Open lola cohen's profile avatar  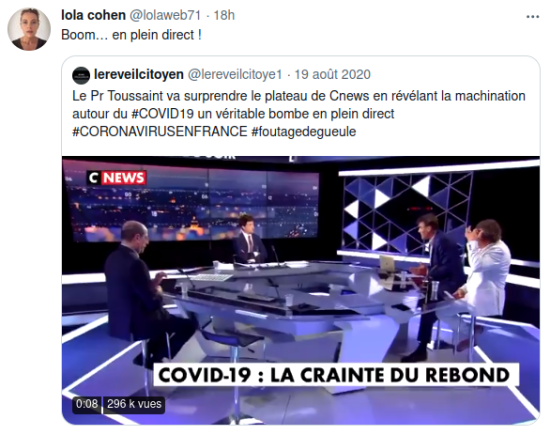pyautogui.click(x=29, y=29)
